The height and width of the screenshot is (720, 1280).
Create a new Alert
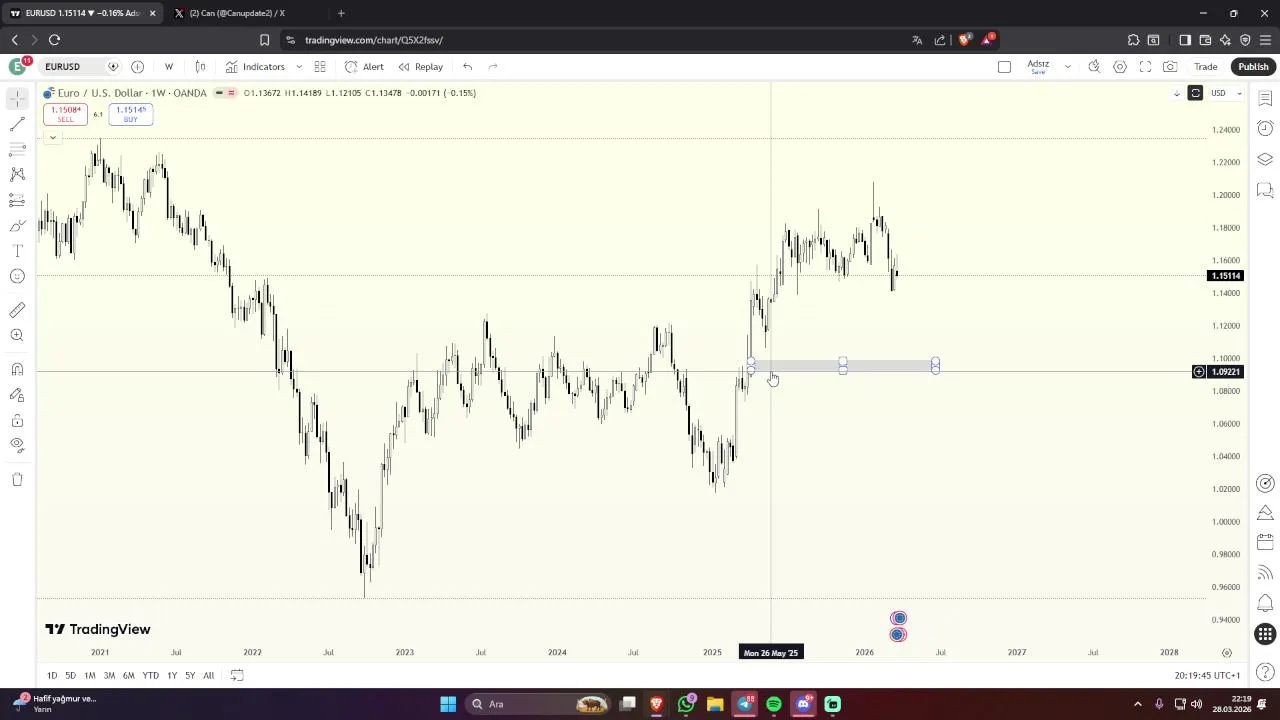click(364, 67)
